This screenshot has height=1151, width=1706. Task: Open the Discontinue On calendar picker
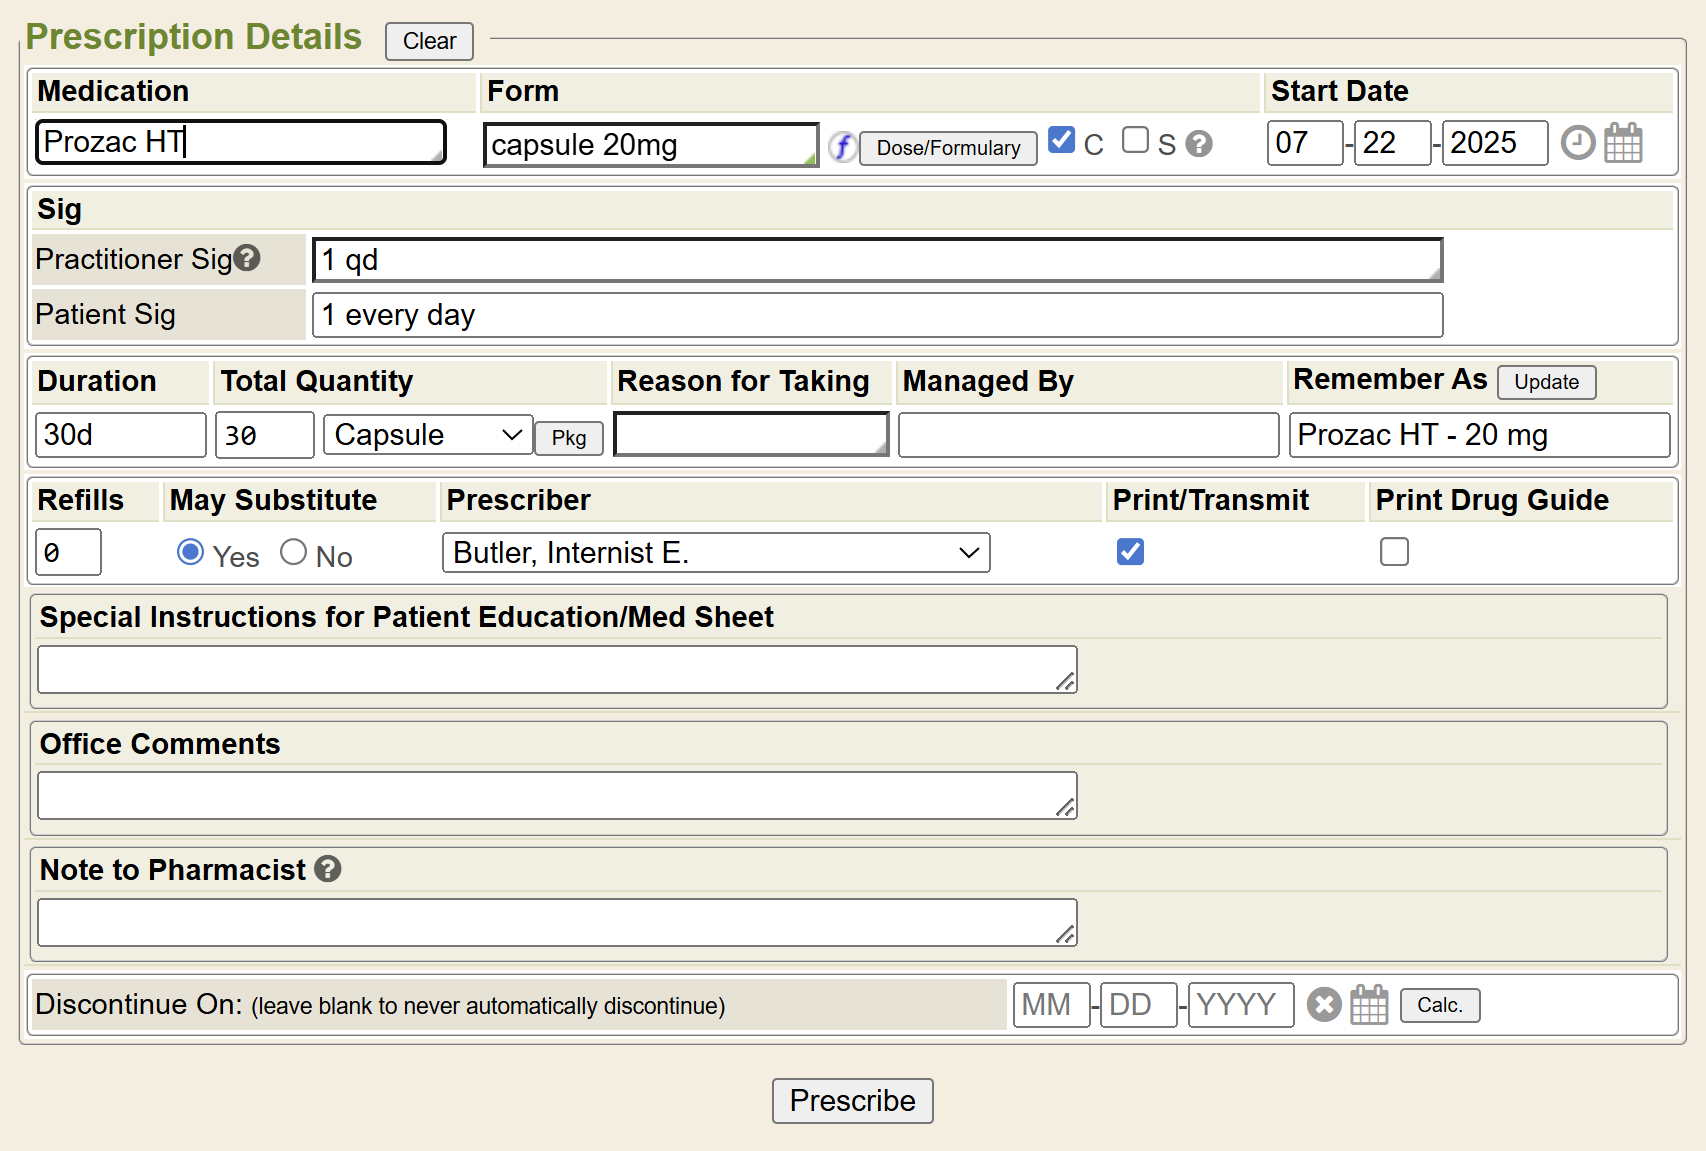[x=1369, y=1004]
